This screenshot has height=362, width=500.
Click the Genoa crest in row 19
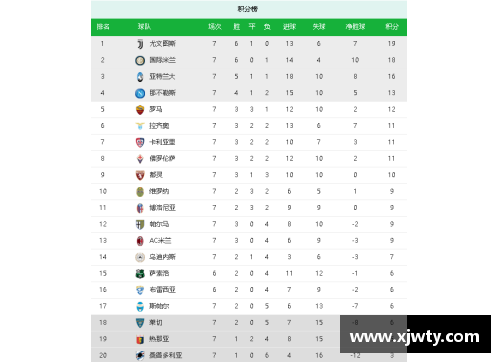pos(140,339)
